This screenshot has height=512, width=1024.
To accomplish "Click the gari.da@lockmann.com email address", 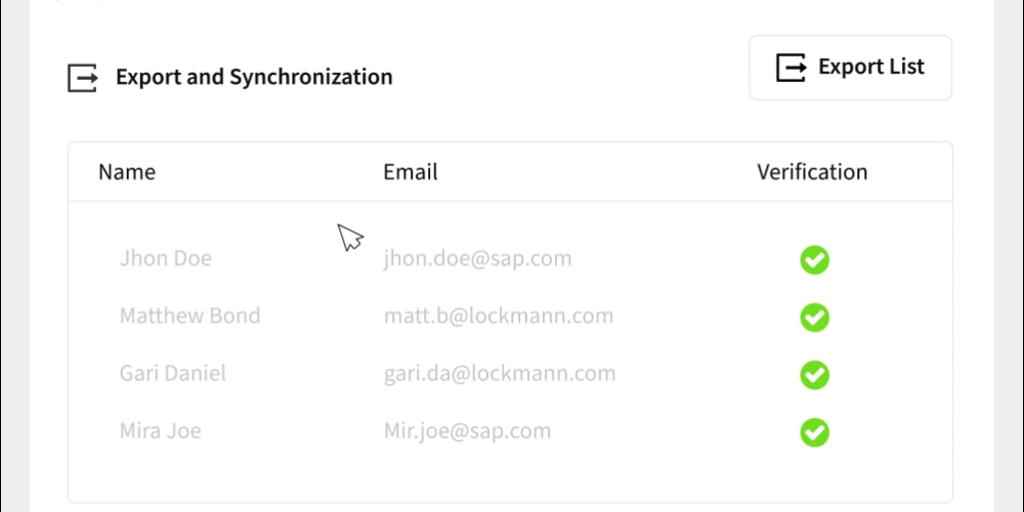I will coord(499,374).
